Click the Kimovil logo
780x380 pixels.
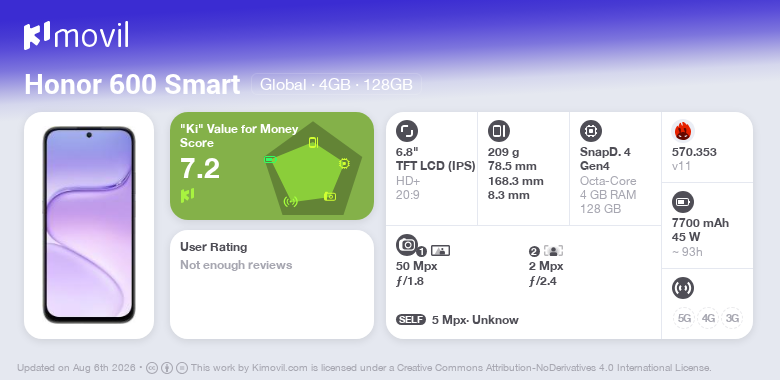click(x=76, y=36)
